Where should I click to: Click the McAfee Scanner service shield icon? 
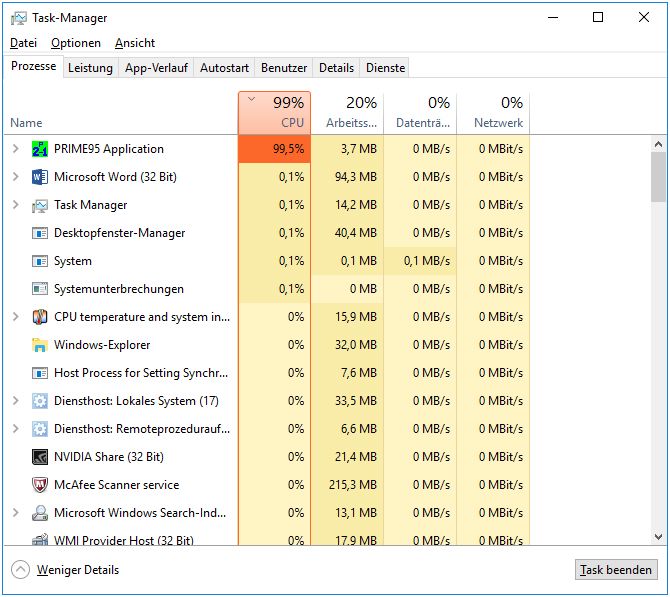coord(40,485)
